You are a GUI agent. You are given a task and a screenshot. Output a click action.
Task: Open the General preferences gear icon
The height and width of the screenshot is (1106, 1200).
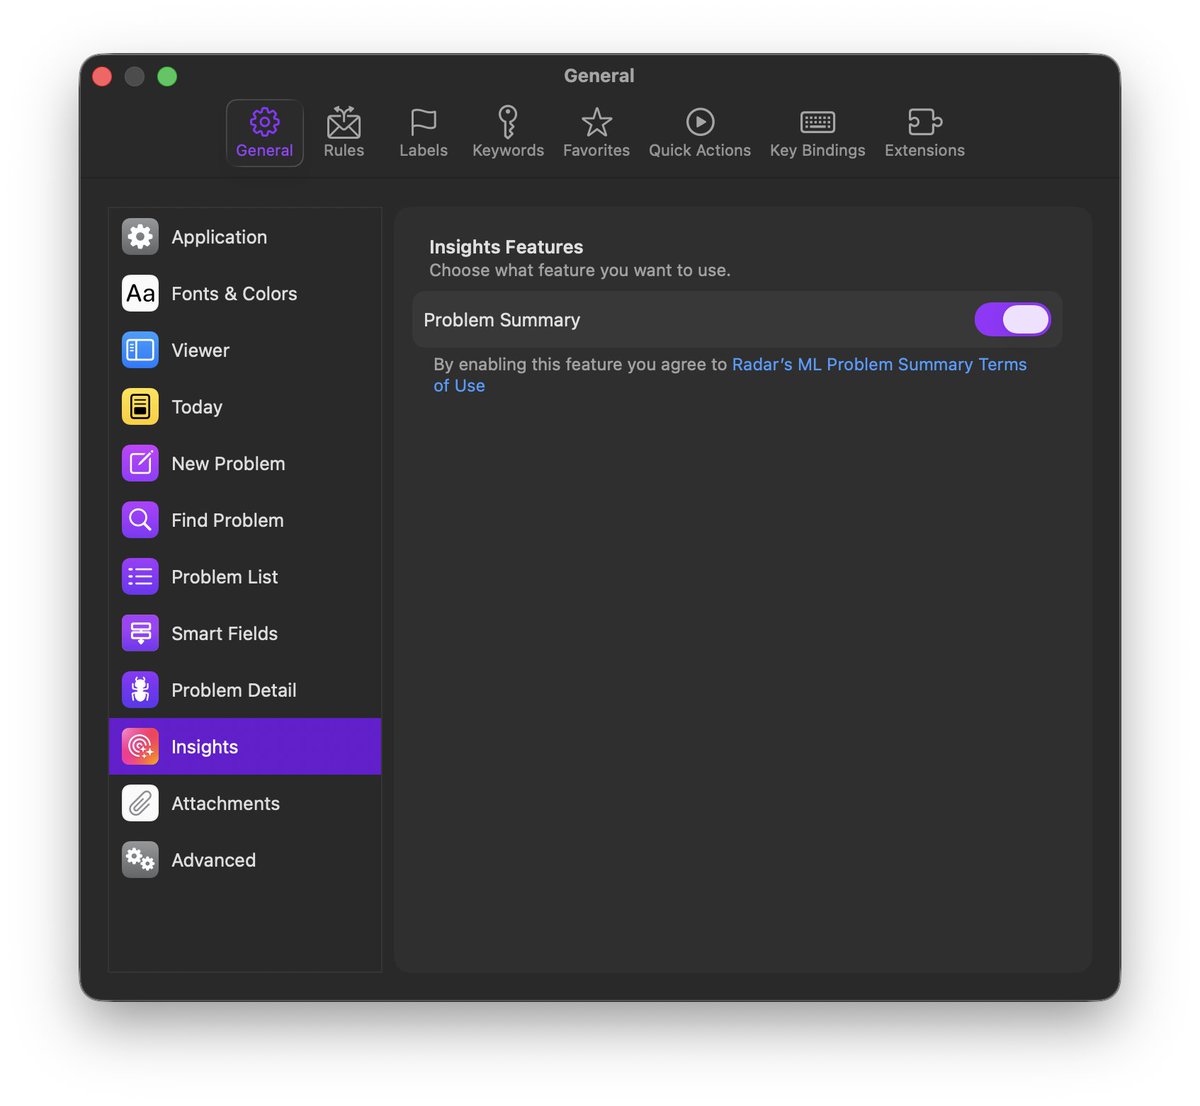[265, 122]
